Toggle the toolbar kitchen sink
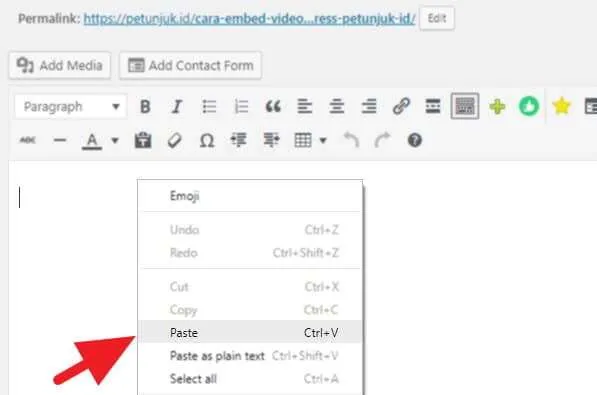Viewport: 597px width, 395px height. [x=465, y=106]
